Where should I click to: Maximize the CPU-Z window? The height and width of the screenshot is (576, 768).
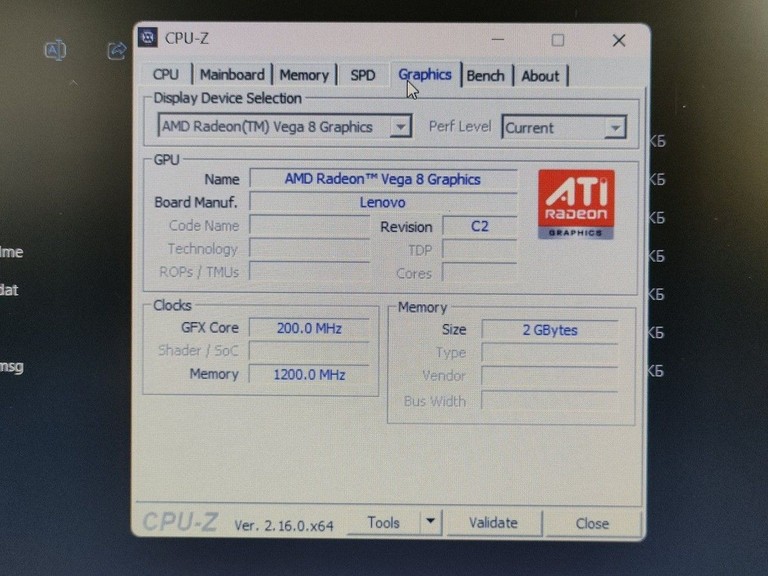tap(557, 40)
